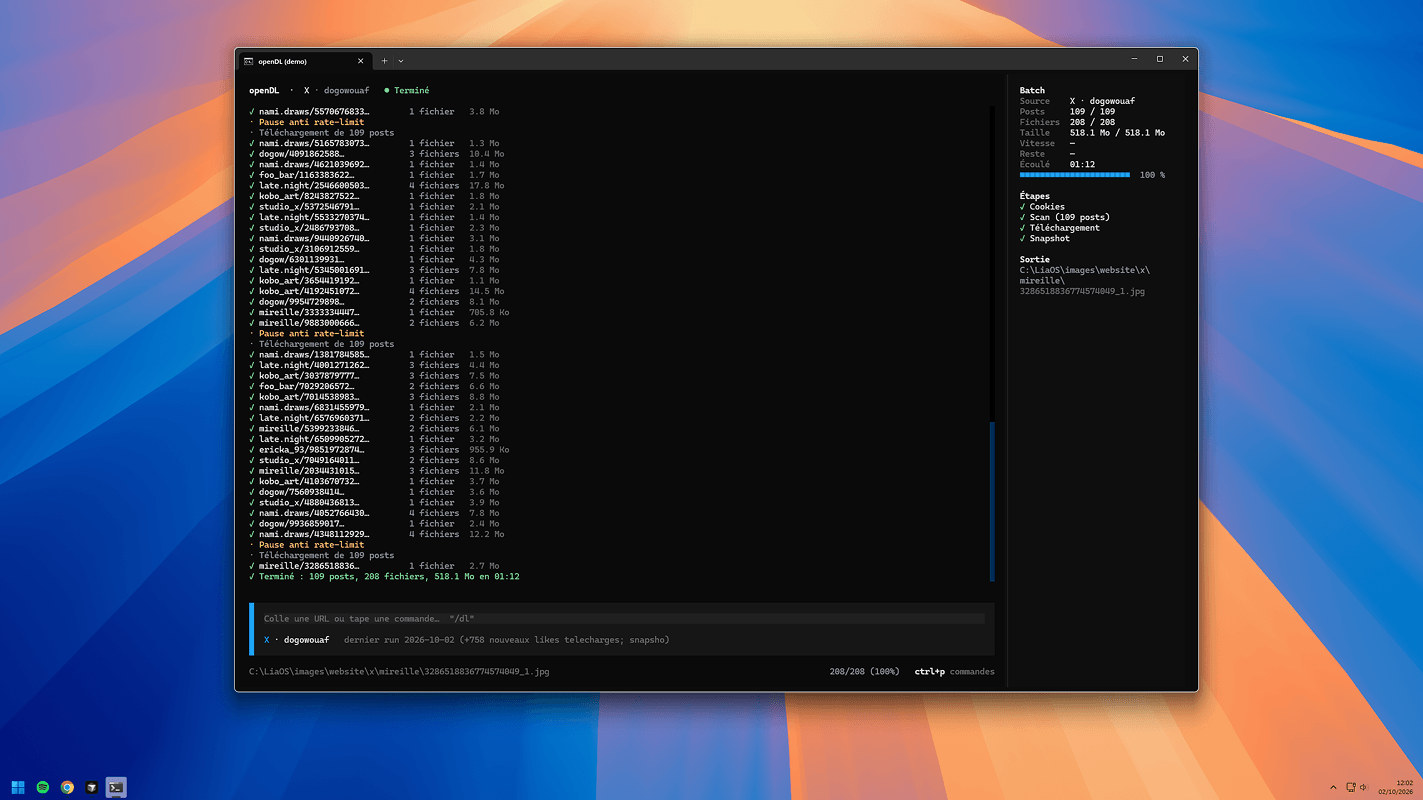Close the openDL (demo) tab
Viewport: 1423px width, 800px height.
click(x=361, y=61)
